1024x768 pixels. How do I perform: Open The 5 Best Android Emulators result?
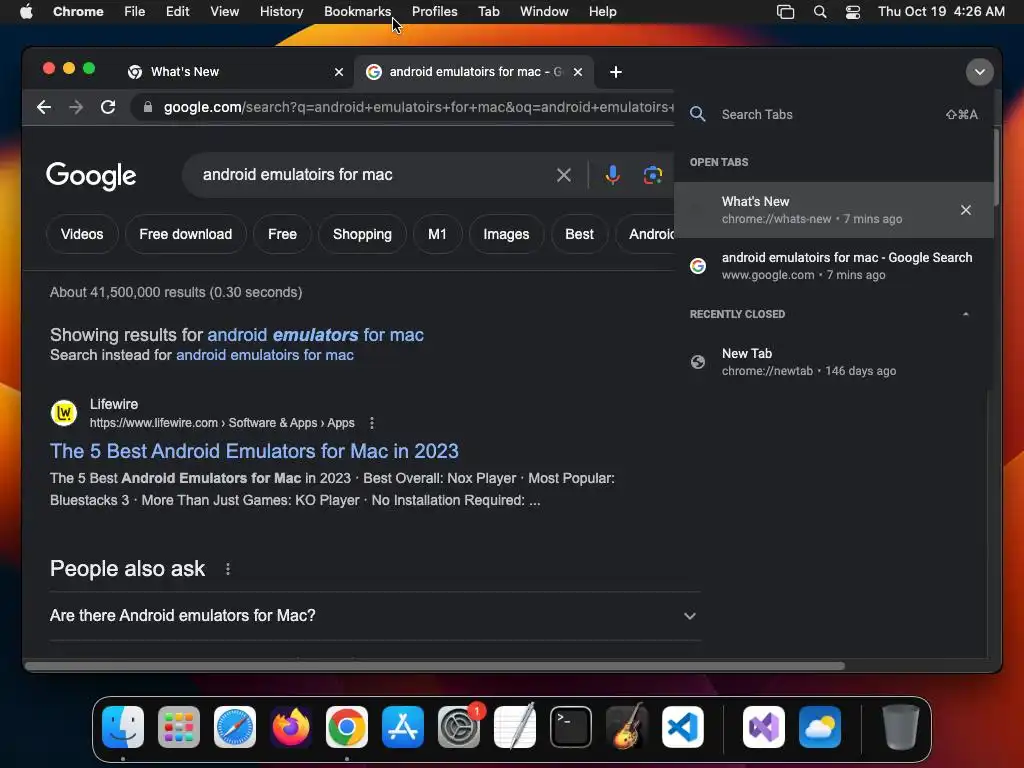(254, 451)
